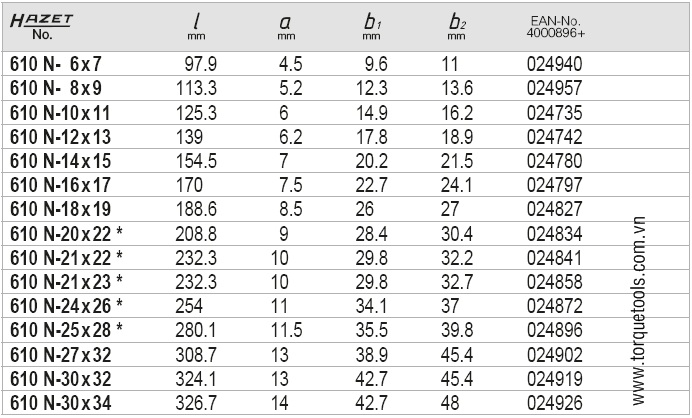Click the EAN-No. column header

tap(556, 26)
